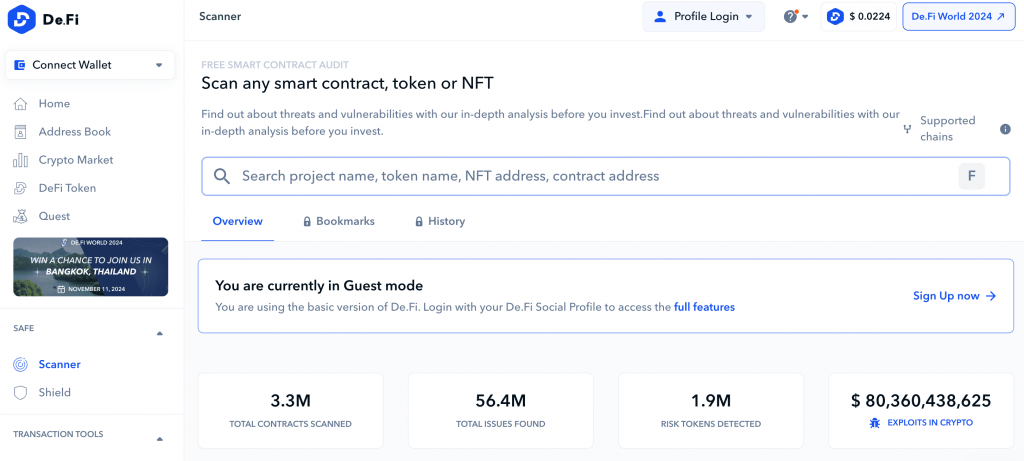This screenshot has width=1024, height=461.
Task: Select the Shield tool in sidebar
Action: (54, 393)
